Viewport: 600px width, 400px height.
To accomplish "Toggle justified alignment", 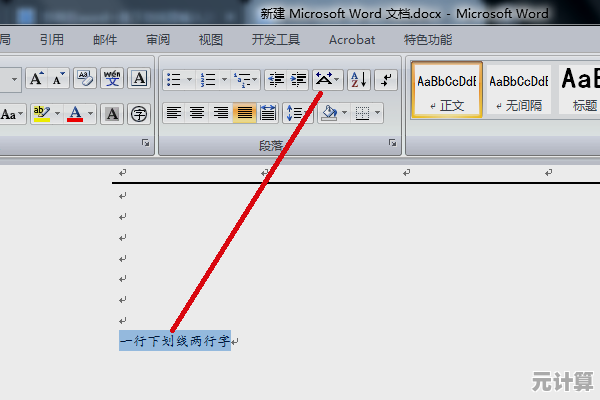I will pos(245,113).
